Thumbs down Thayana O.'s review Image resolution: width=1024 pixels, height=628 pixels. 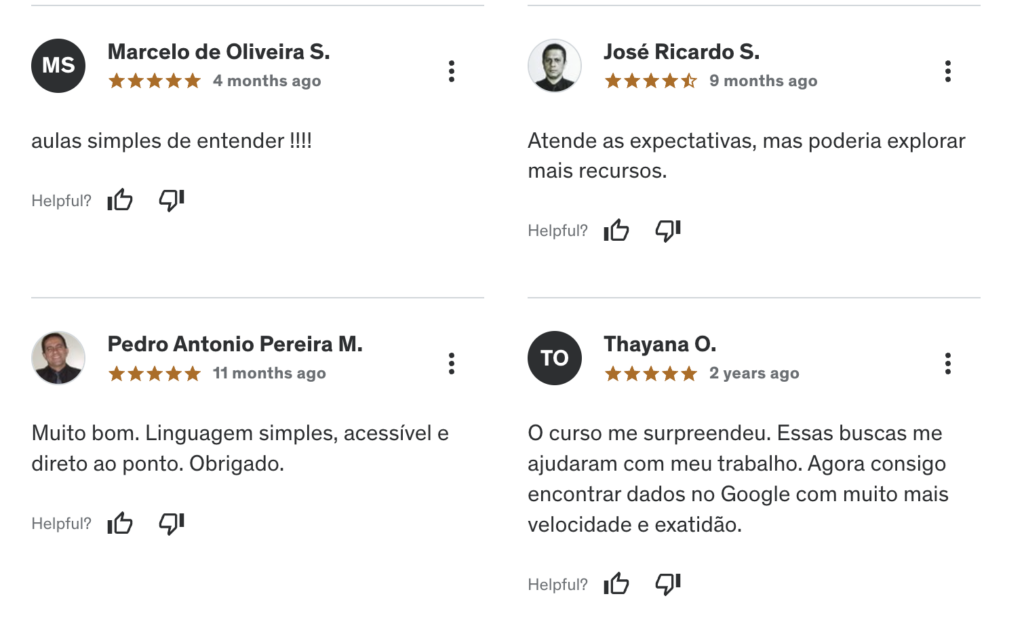coord(668,584)
